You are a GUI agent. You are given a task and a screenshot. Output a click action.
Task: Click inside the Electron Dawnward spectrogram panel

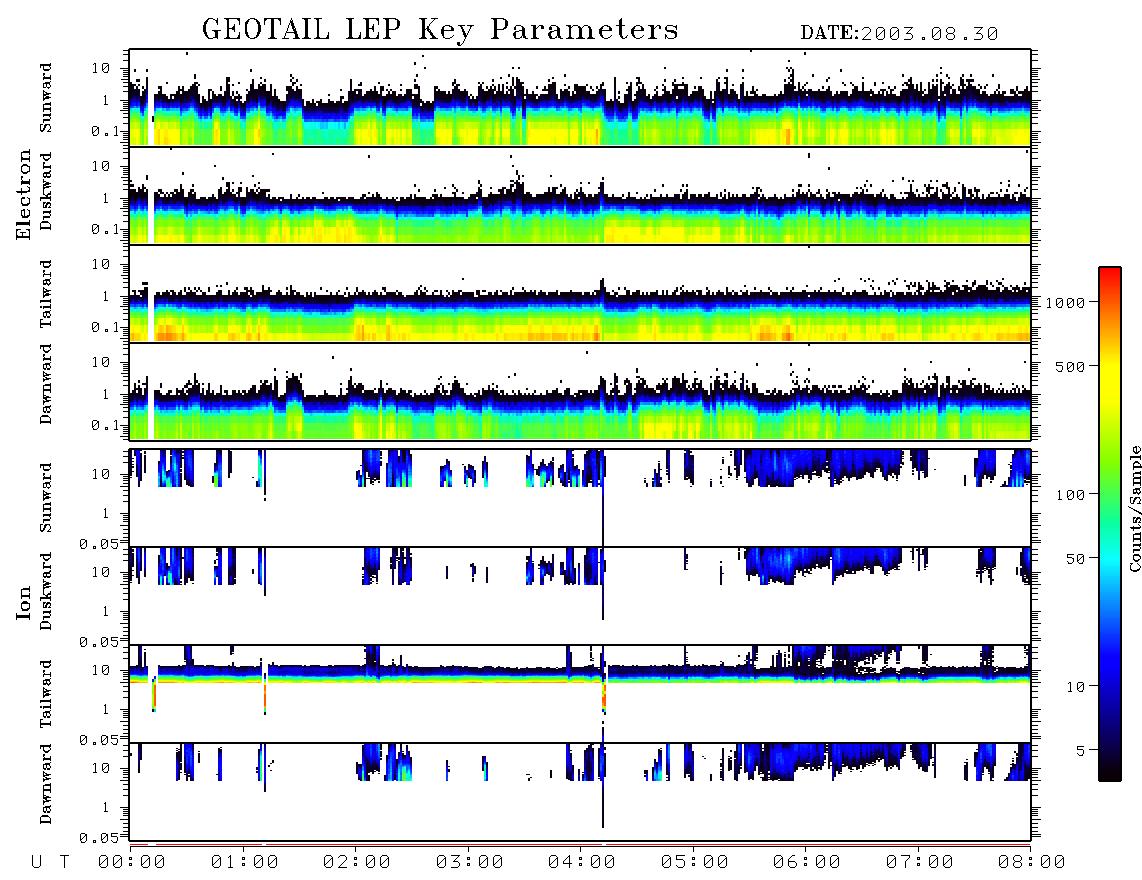pyautogui.click(x=580, y=391)
